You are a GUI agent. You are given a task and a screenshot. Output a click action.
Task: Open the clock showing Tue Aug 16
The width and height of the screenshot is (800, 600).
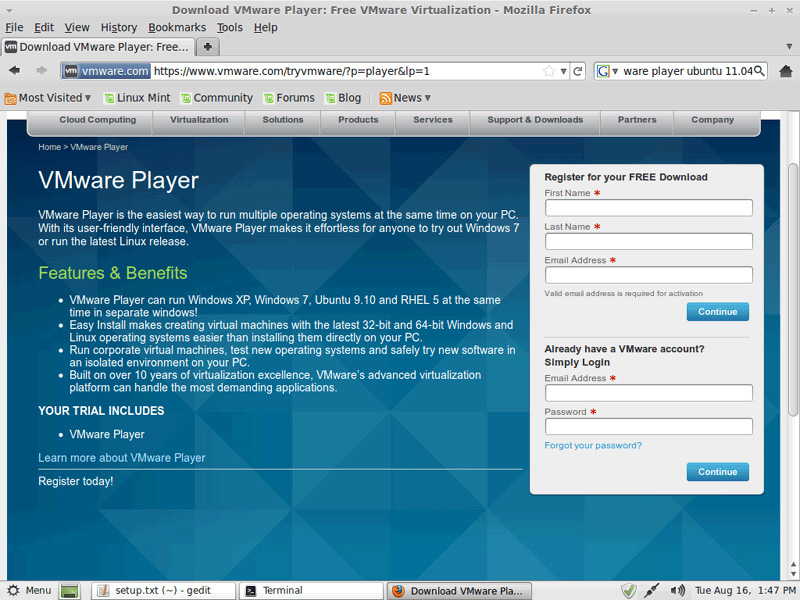point(745,590)
